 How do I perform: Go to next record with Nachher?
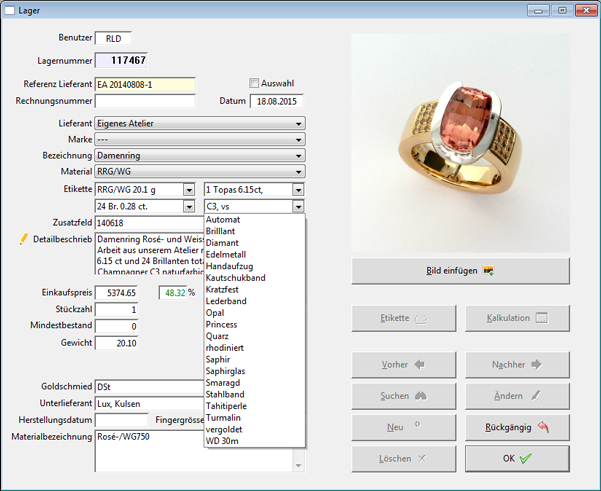pyautogui.click(x=517, y=365)
